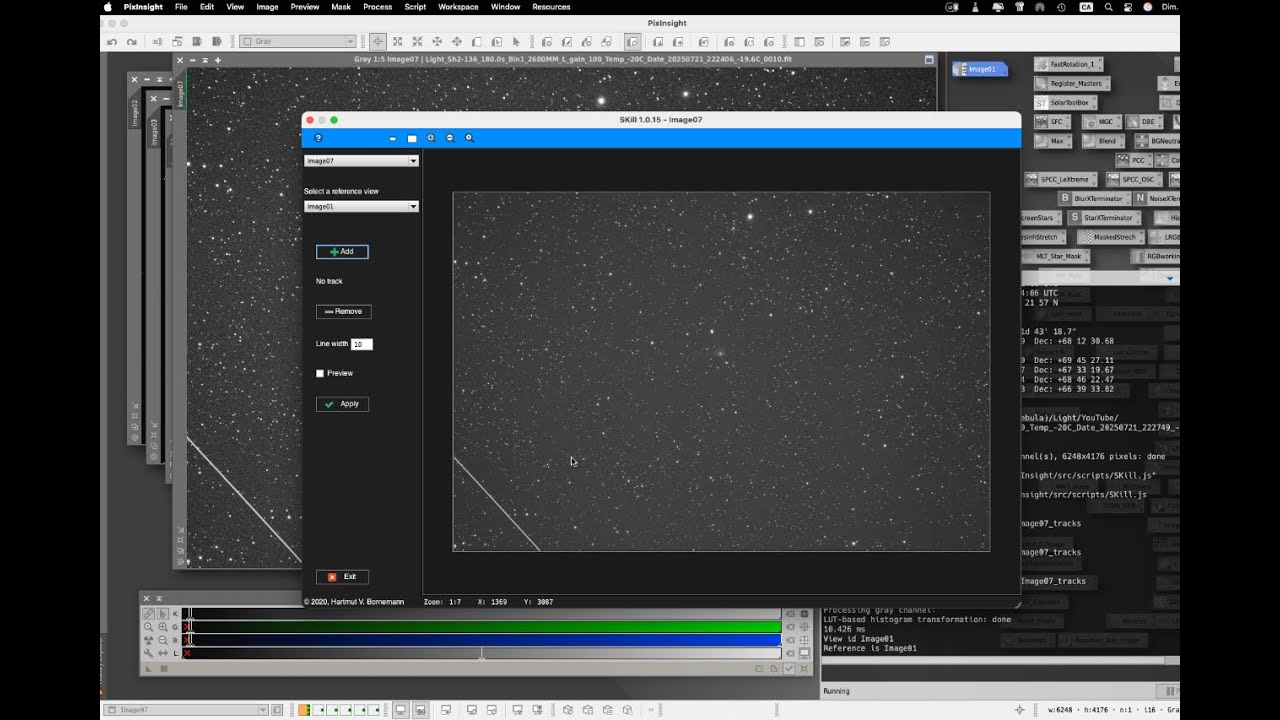Open the FastRotation_1 process icon
Screen dimensions: 1280x720
coord(1068,64)
